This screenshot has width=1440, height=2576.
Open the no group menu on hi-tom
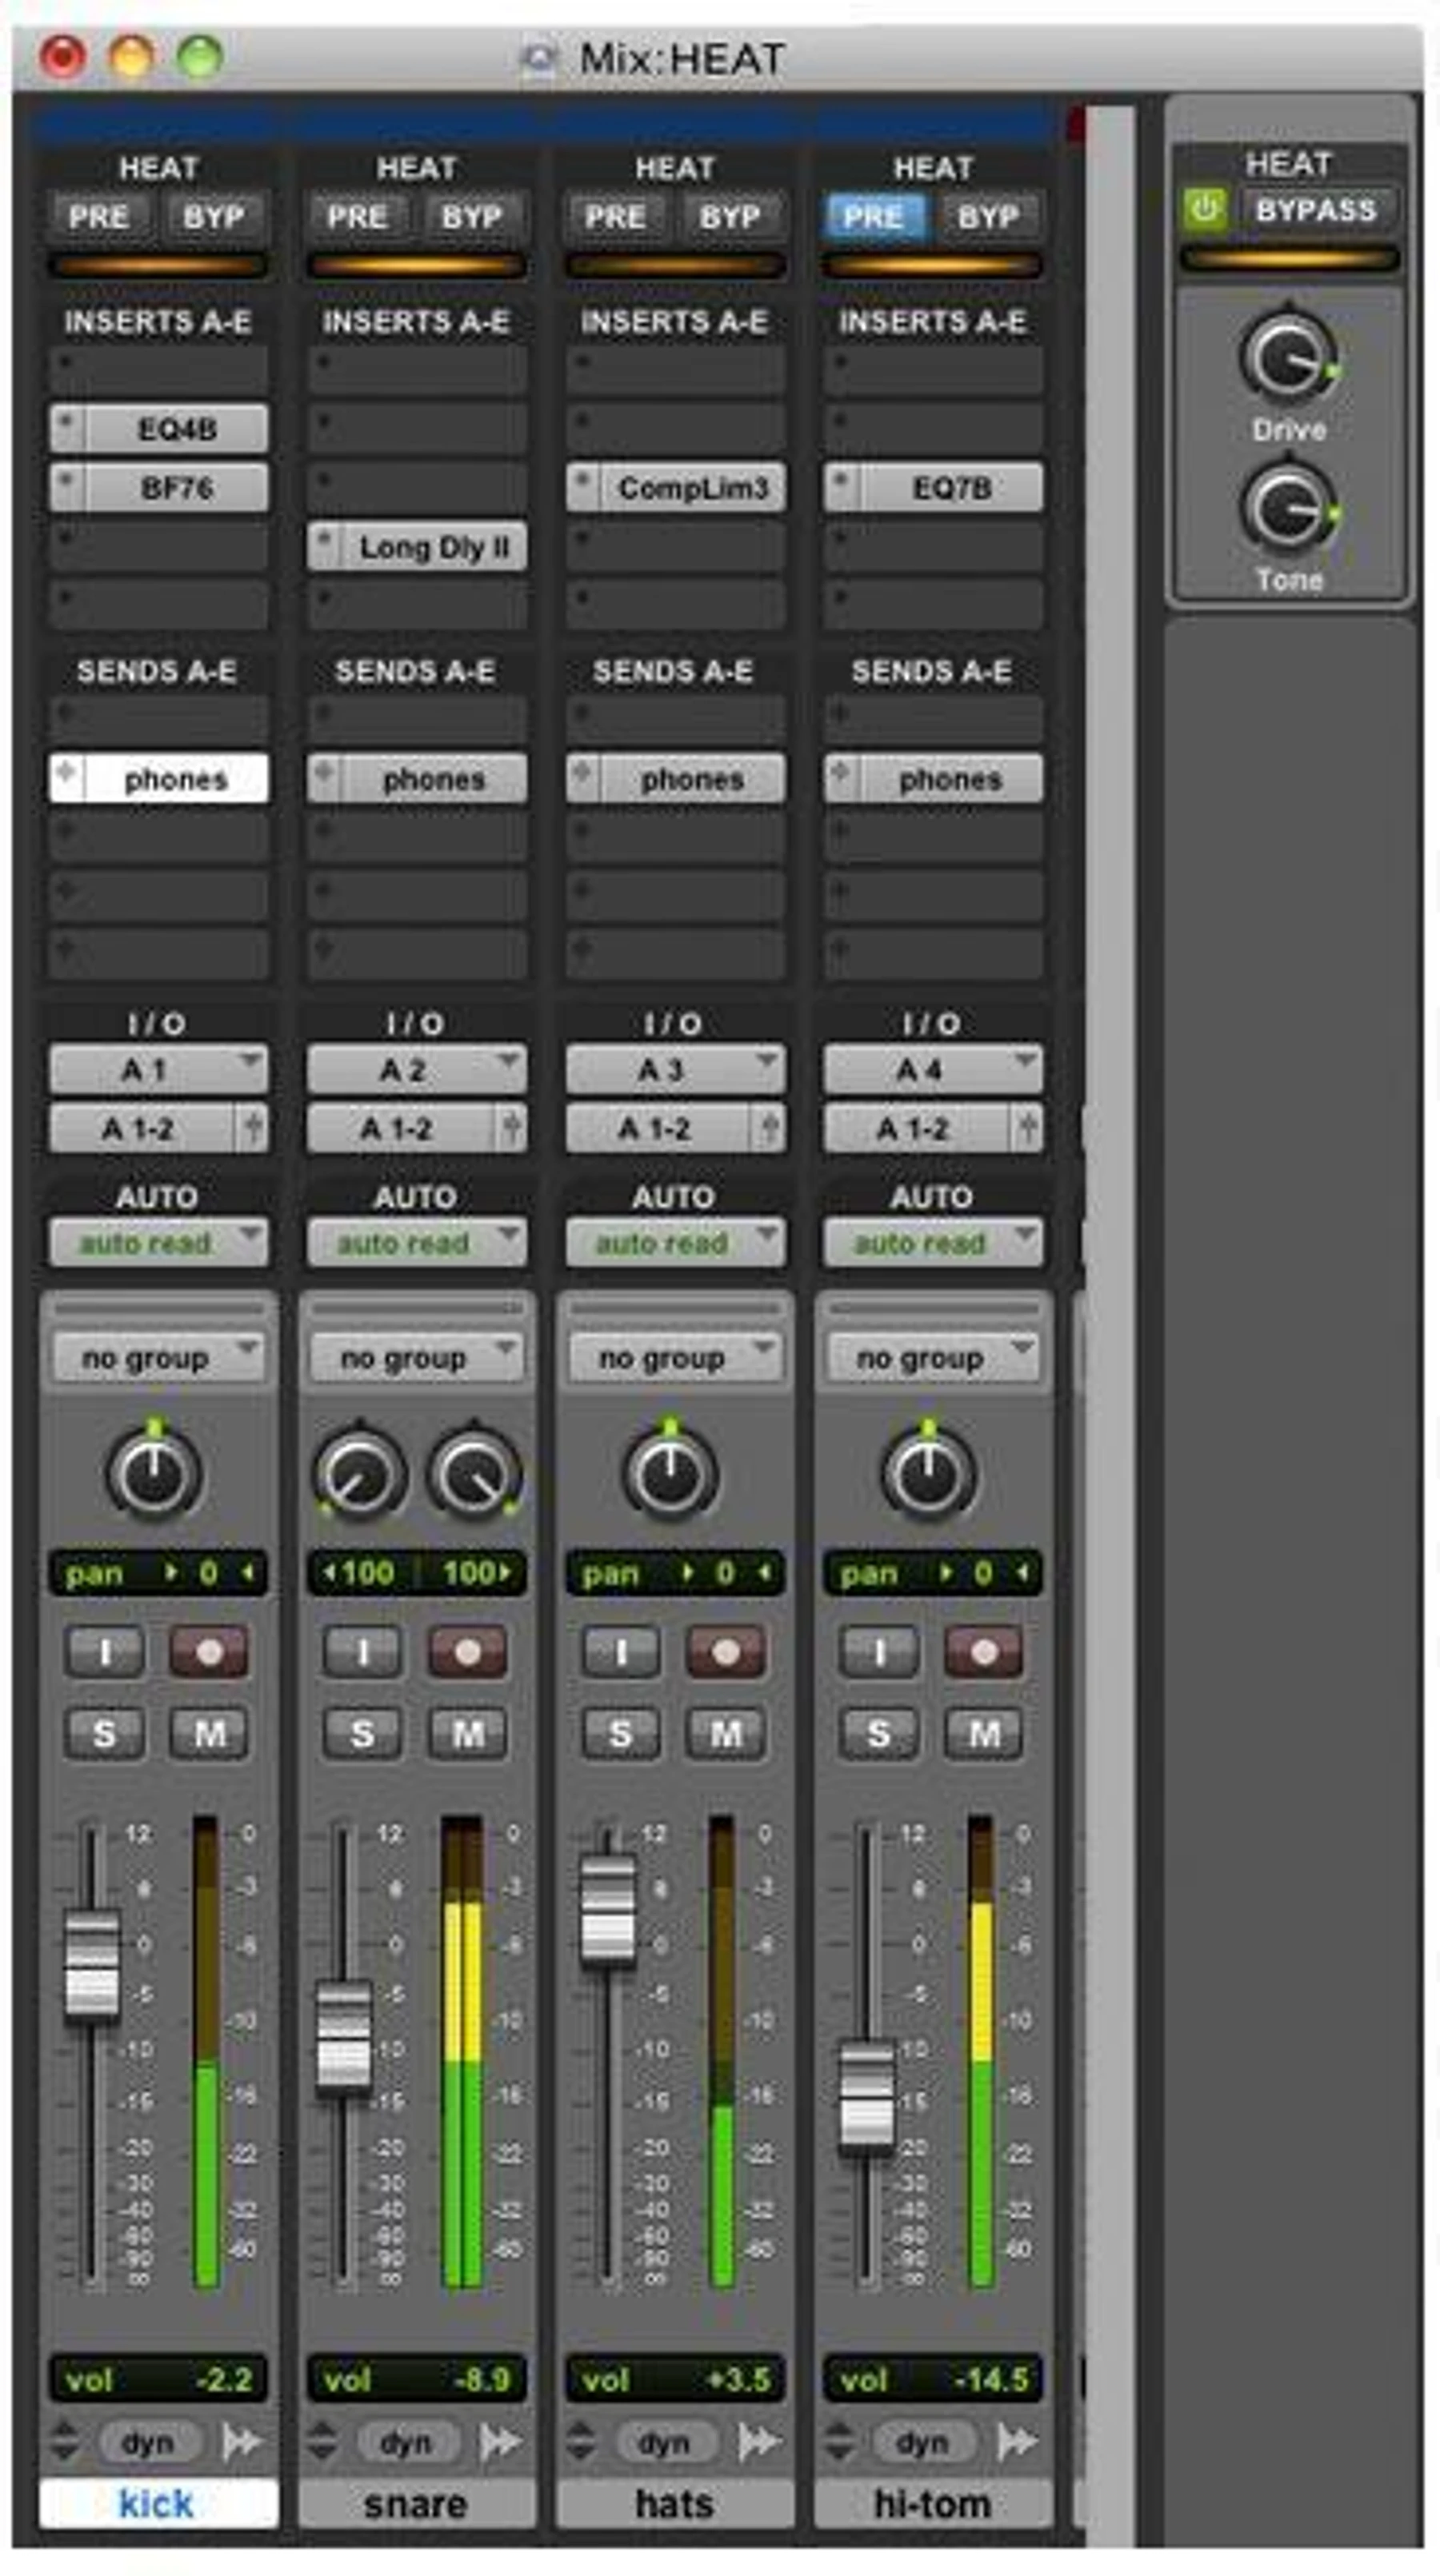[x=933, y=1358]
